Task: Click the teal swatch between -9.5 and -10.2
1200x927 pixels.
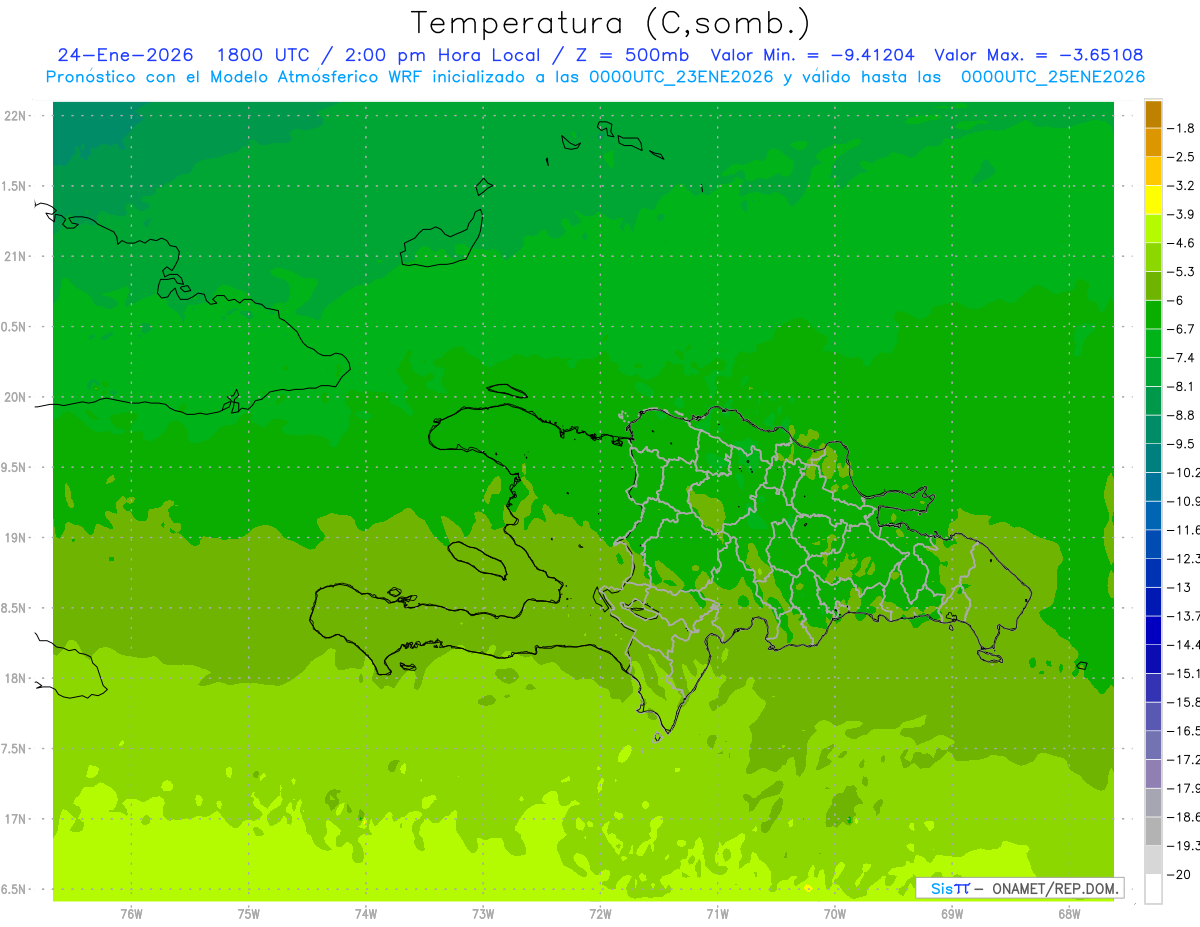Action: click(x=1153, y=458)
